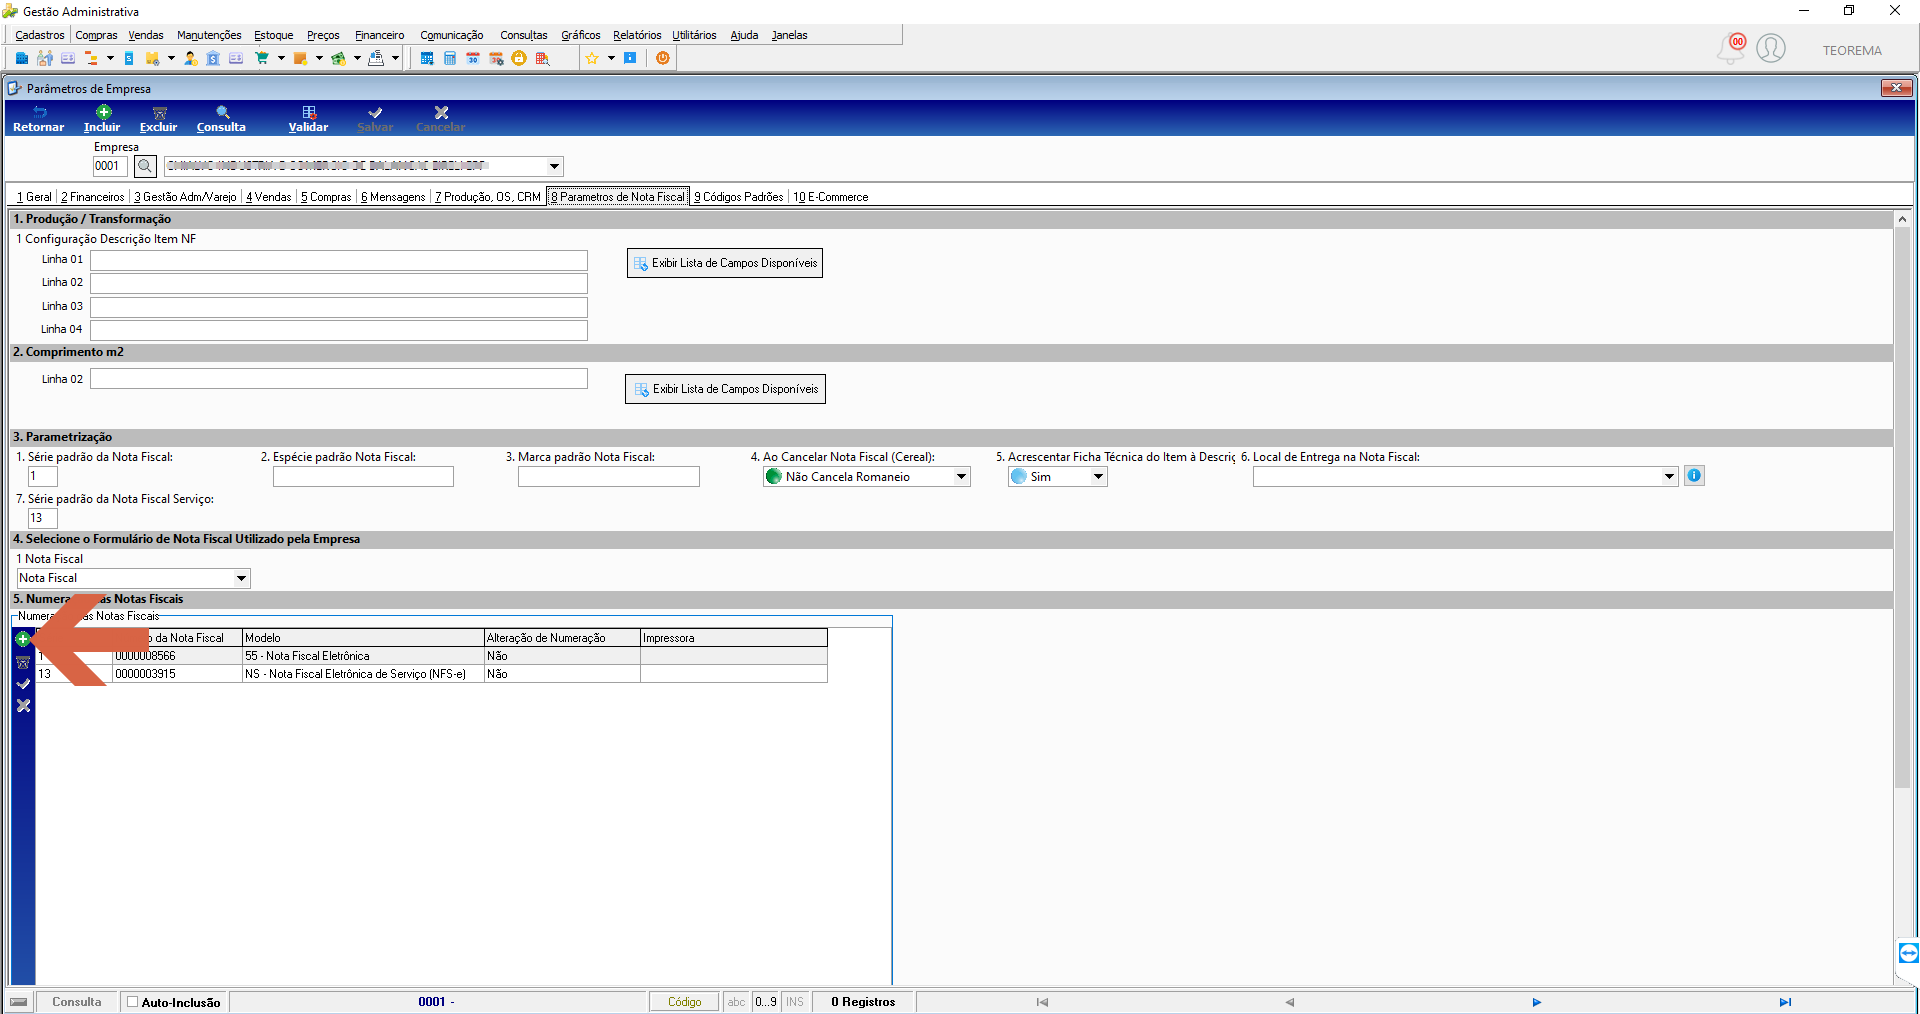Click the Excluir toolbar icon
The height and width of the screenshot is (1014, 1920).
[x=159, y=113]
